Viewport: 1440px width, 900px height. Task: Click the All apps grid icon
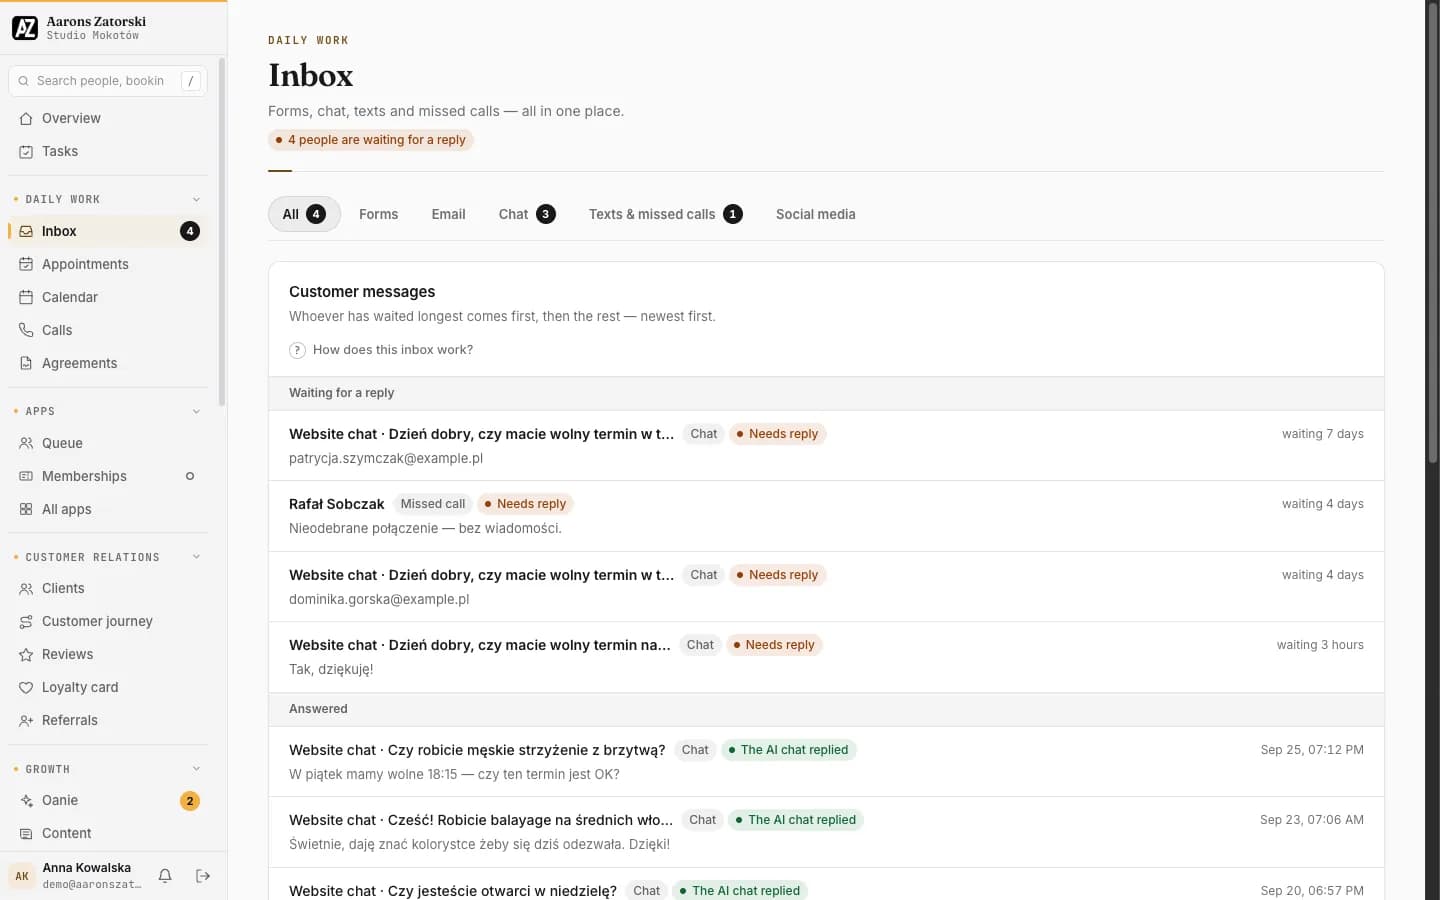pyautogui.click(x=26, y=509)
